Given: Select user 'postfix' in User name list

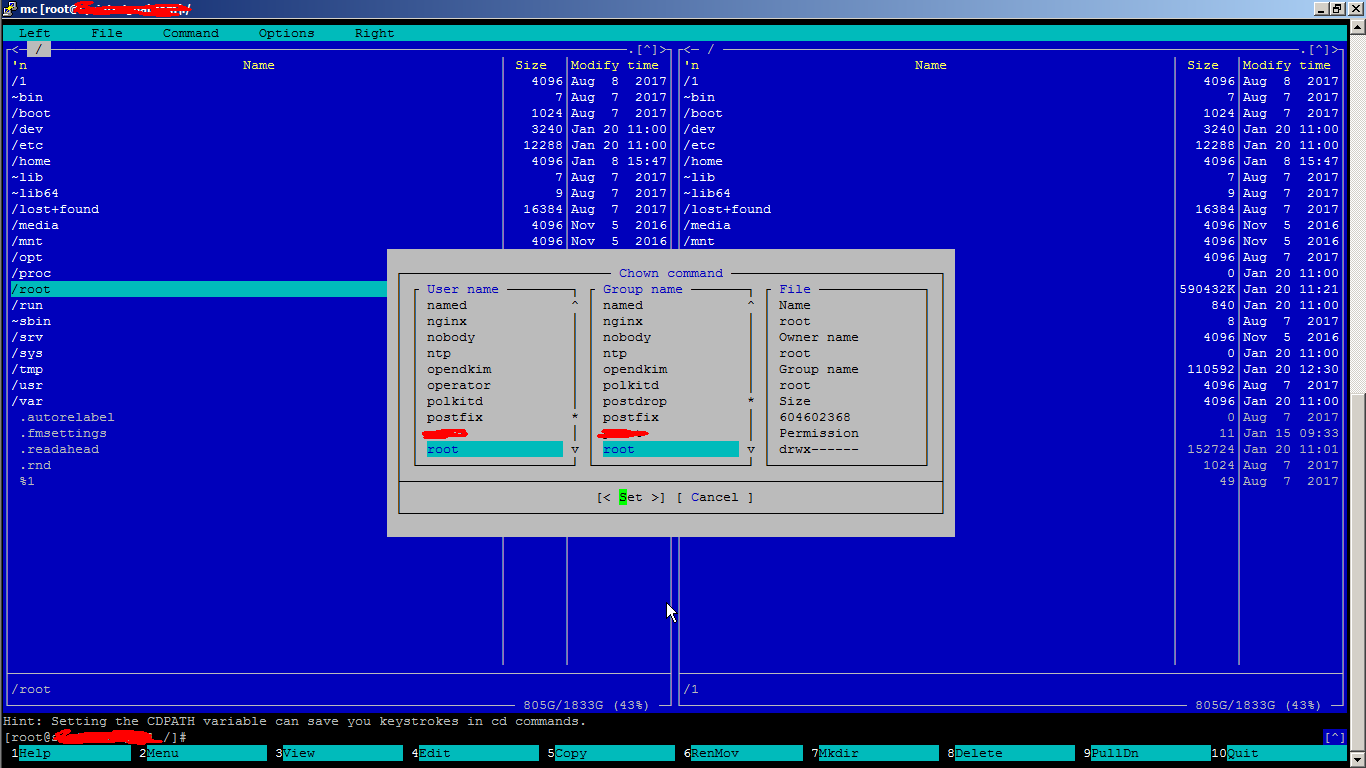Looking at the screenshot, I should point(455,417).
